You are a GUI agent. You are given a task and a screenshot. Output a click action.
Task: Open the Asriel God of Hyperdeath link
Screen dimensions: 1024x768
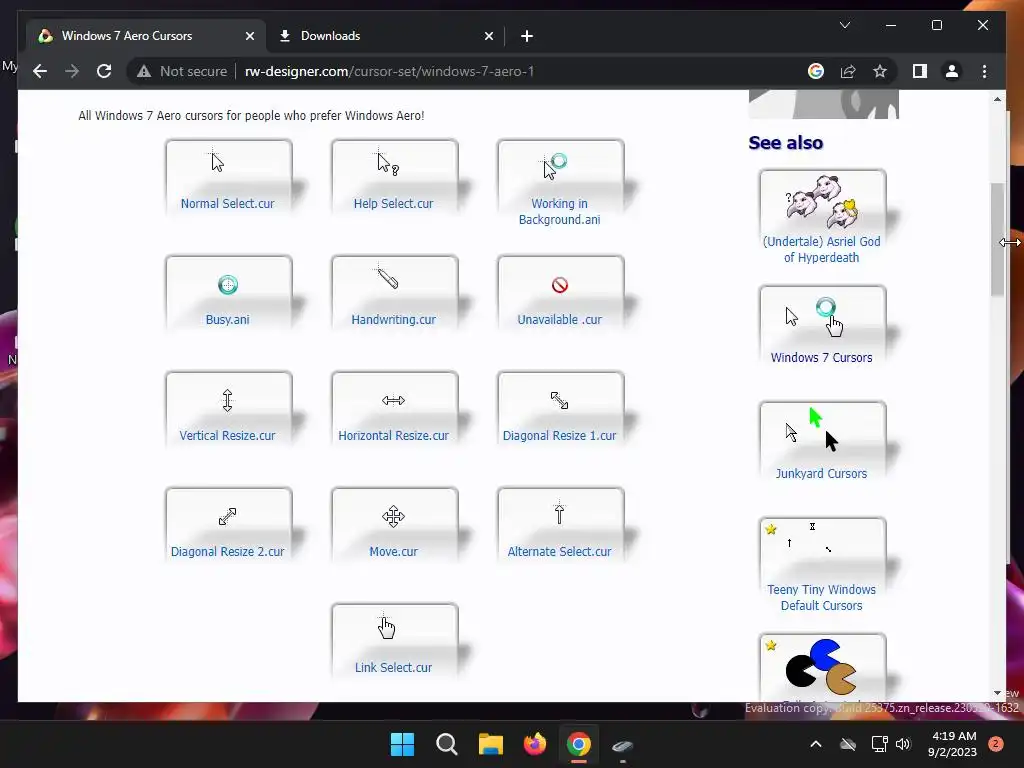point(822,249)
